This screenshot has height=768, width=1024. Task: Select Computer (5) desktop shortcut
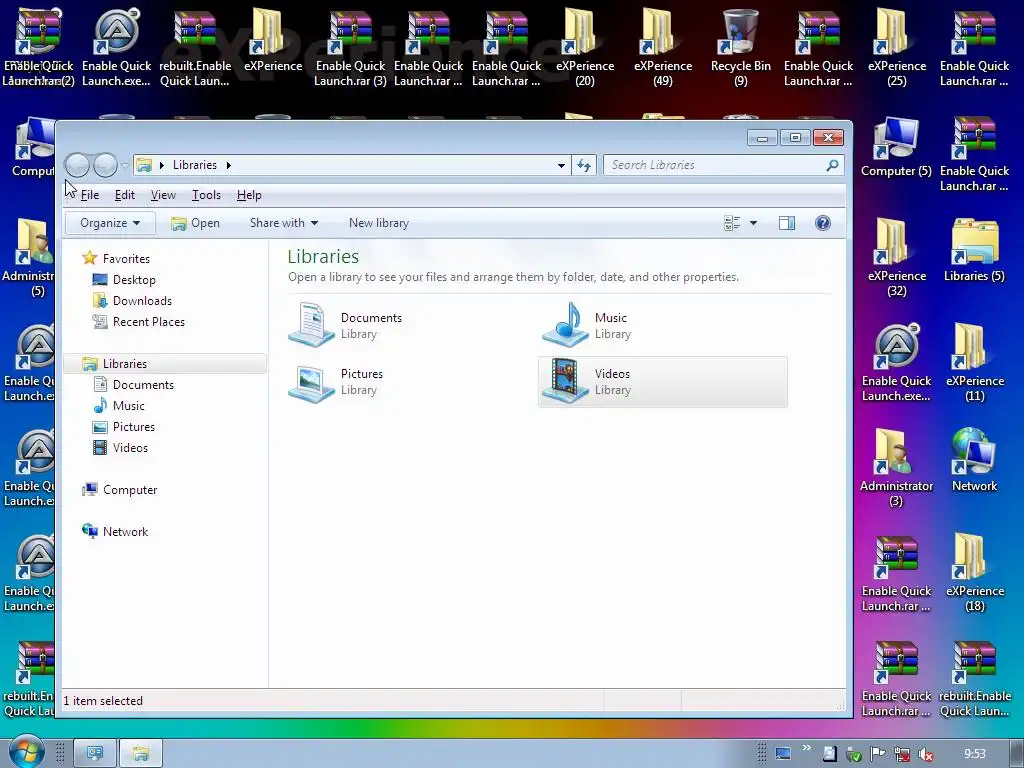(896, 147)
